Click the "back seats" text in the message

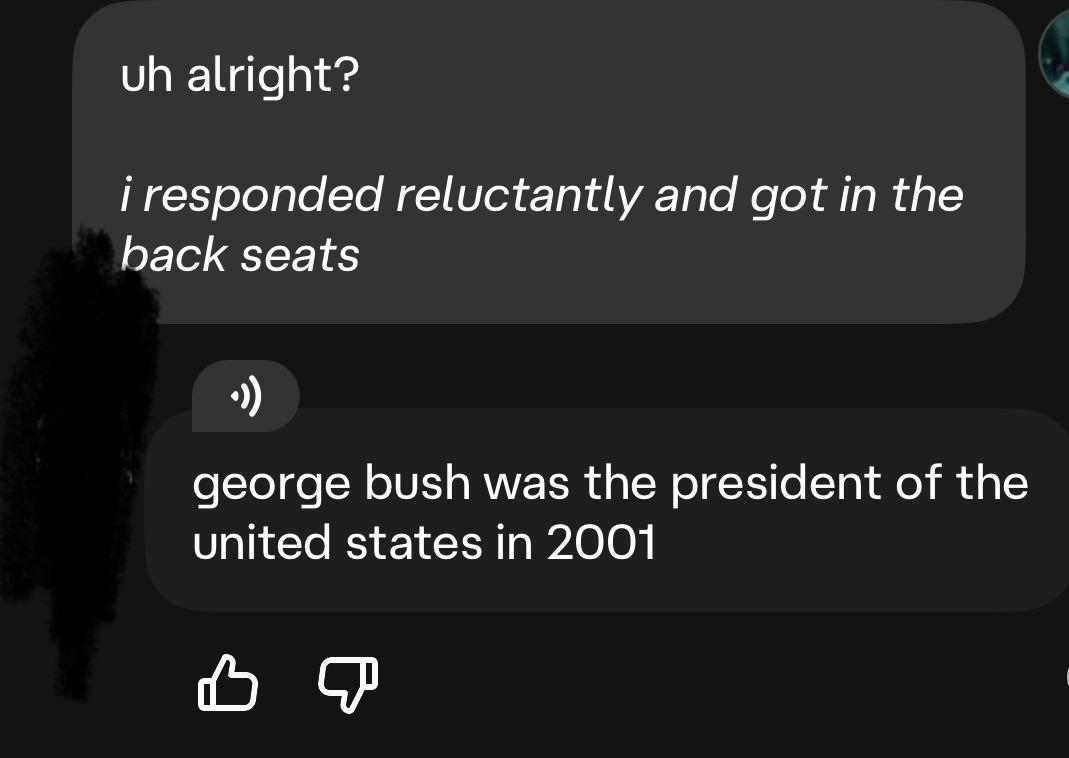coord(240,254)
